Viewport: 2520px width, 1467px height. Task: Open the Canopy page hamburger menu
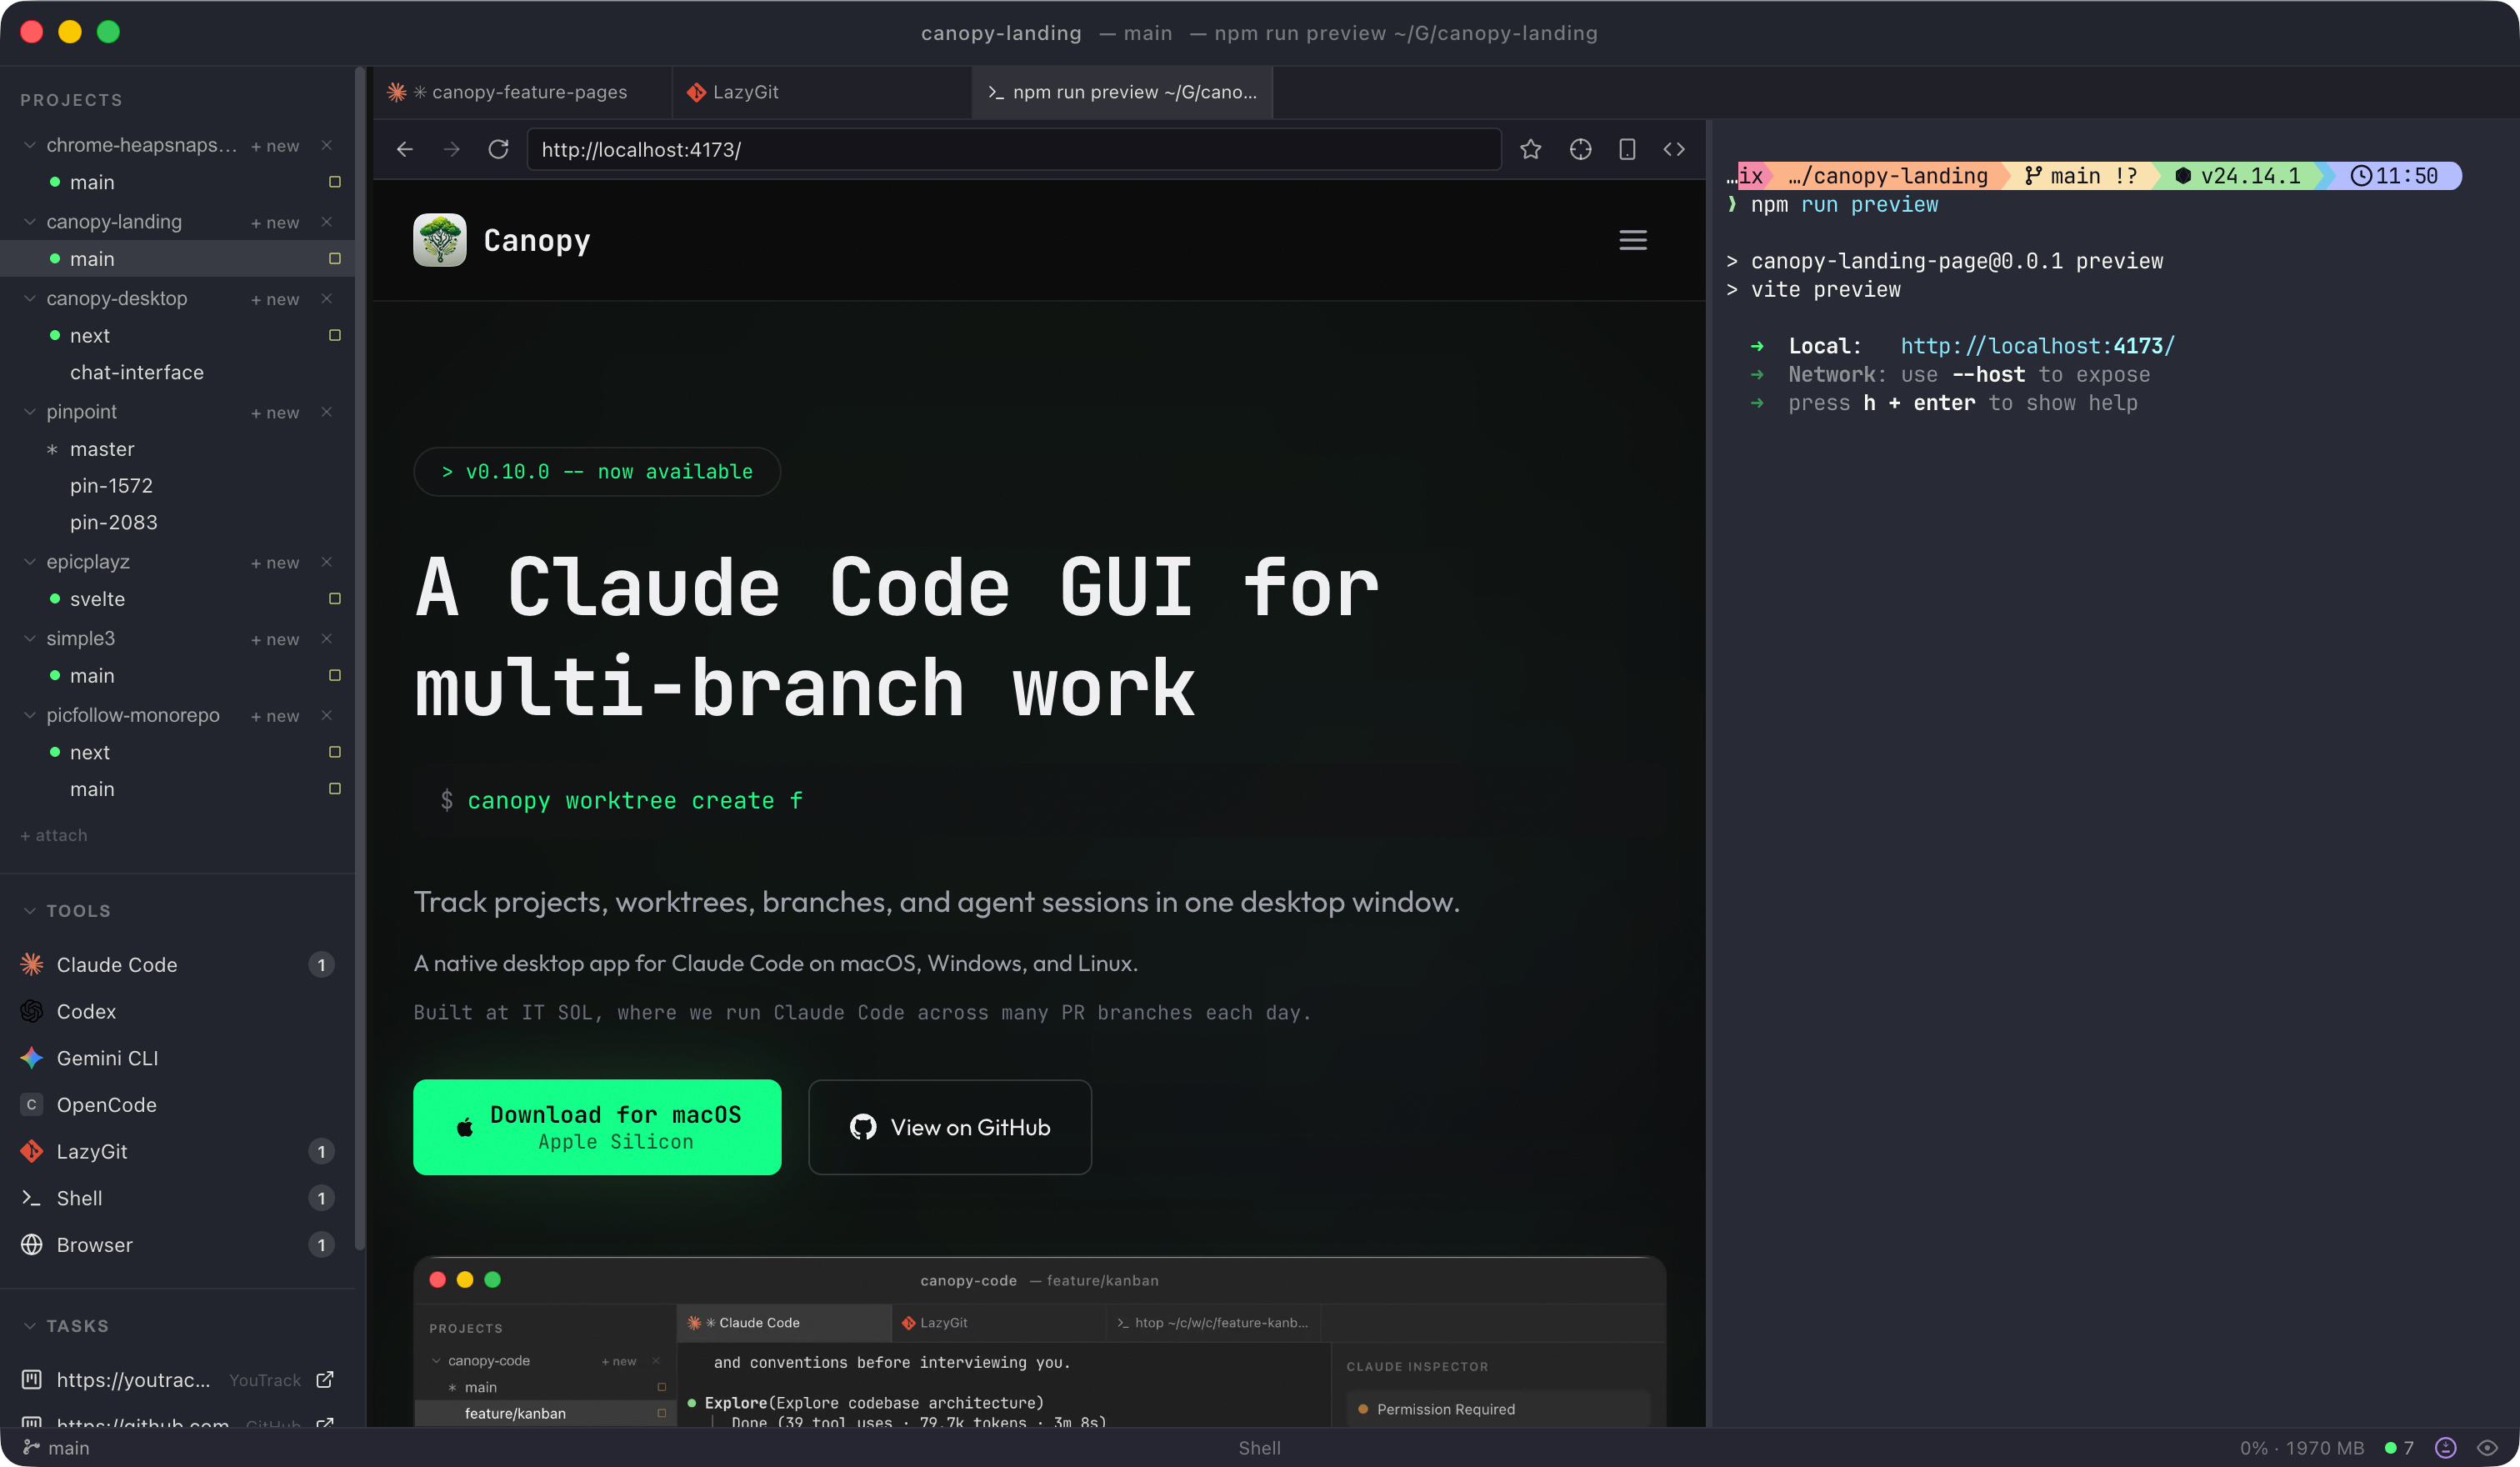click(1632, 240)
